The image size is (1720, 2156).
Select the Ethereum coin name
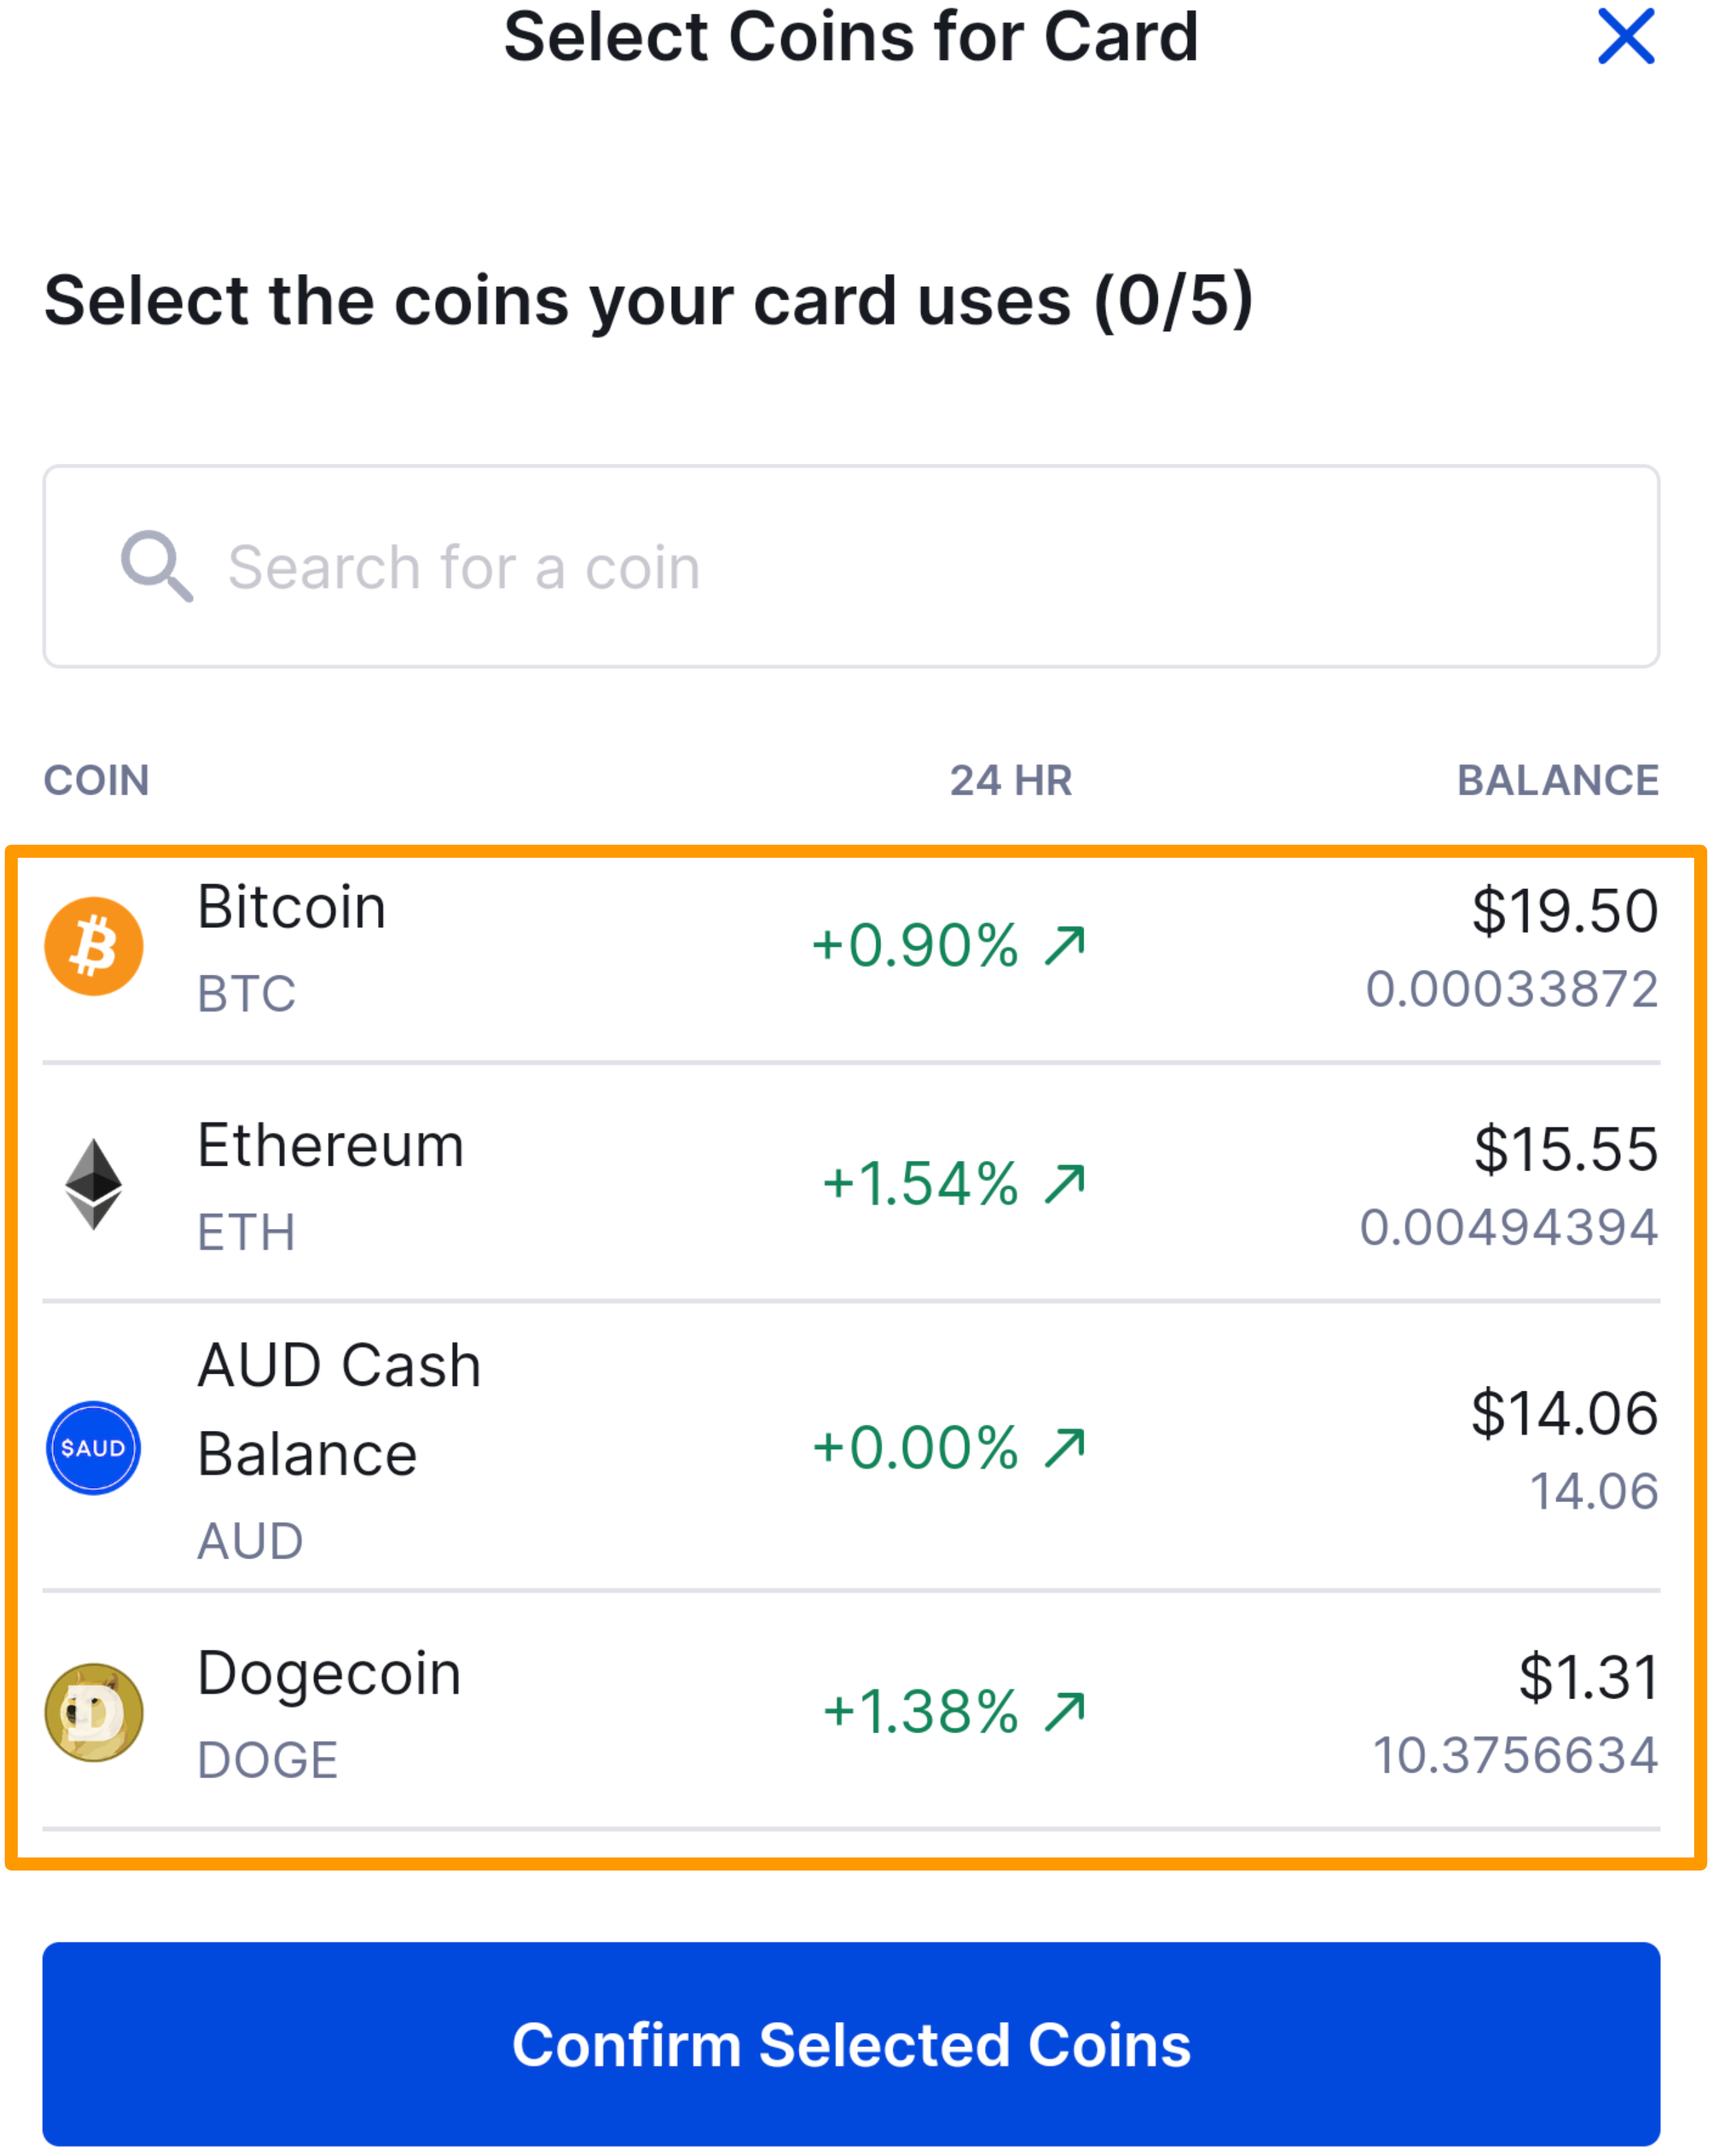tap(331, 1146)
